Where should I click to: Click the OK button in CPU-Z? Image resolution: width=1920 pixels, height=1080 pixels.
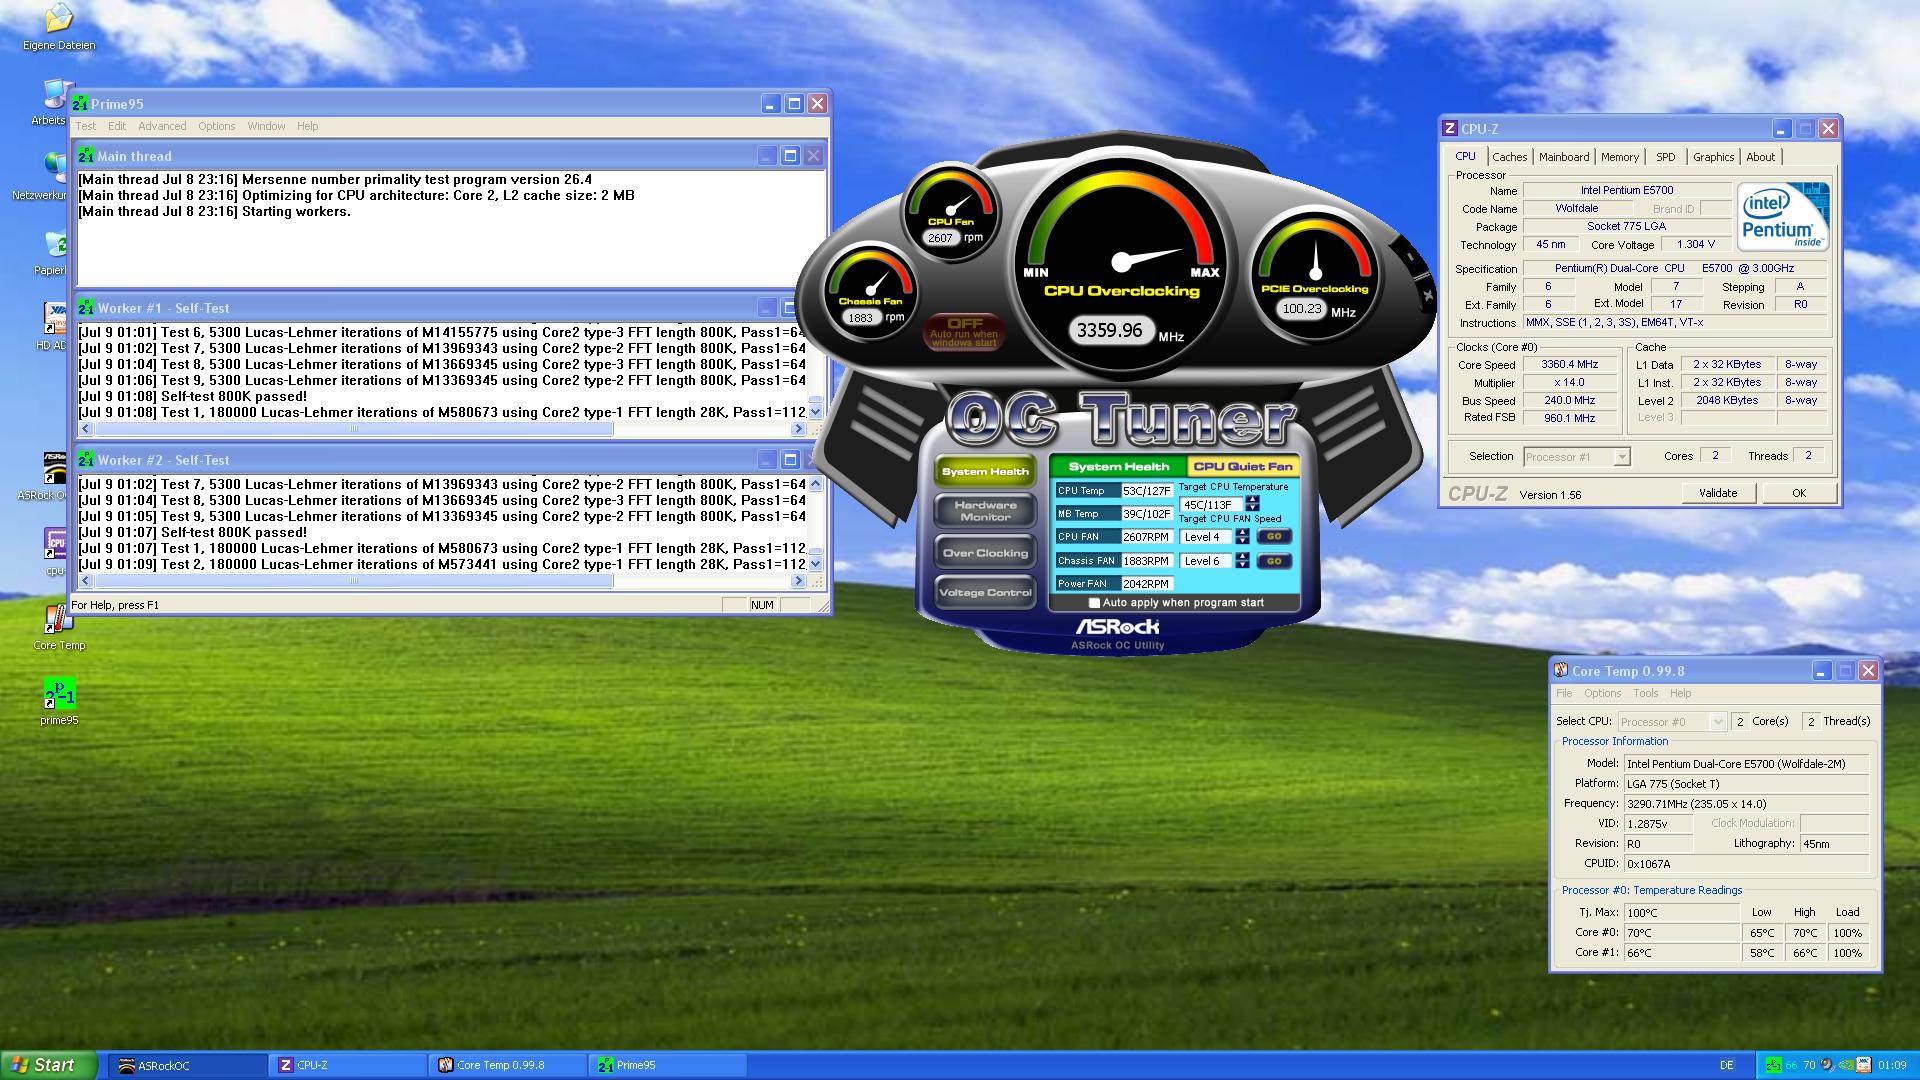1799,493
